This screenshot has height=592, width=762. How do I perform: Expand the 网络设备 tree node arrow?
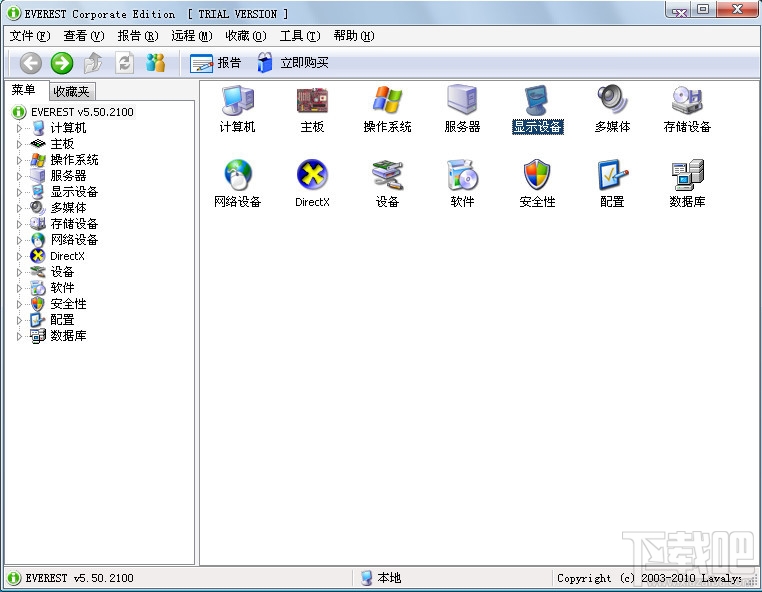[19, 241]
